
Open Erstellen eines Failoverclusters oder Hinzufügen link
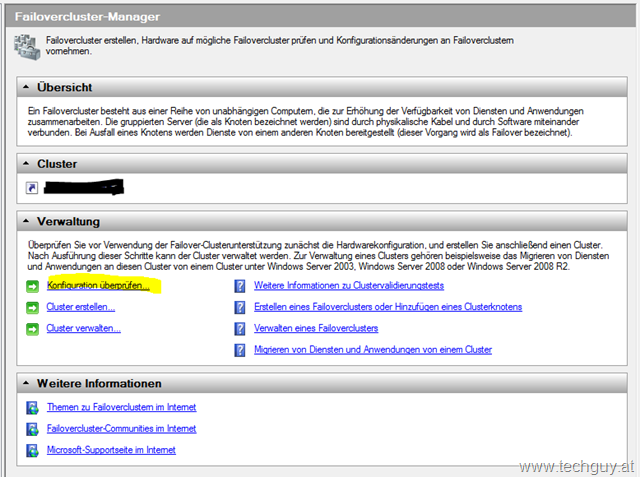pyautogui.click(x=388, y=307)
